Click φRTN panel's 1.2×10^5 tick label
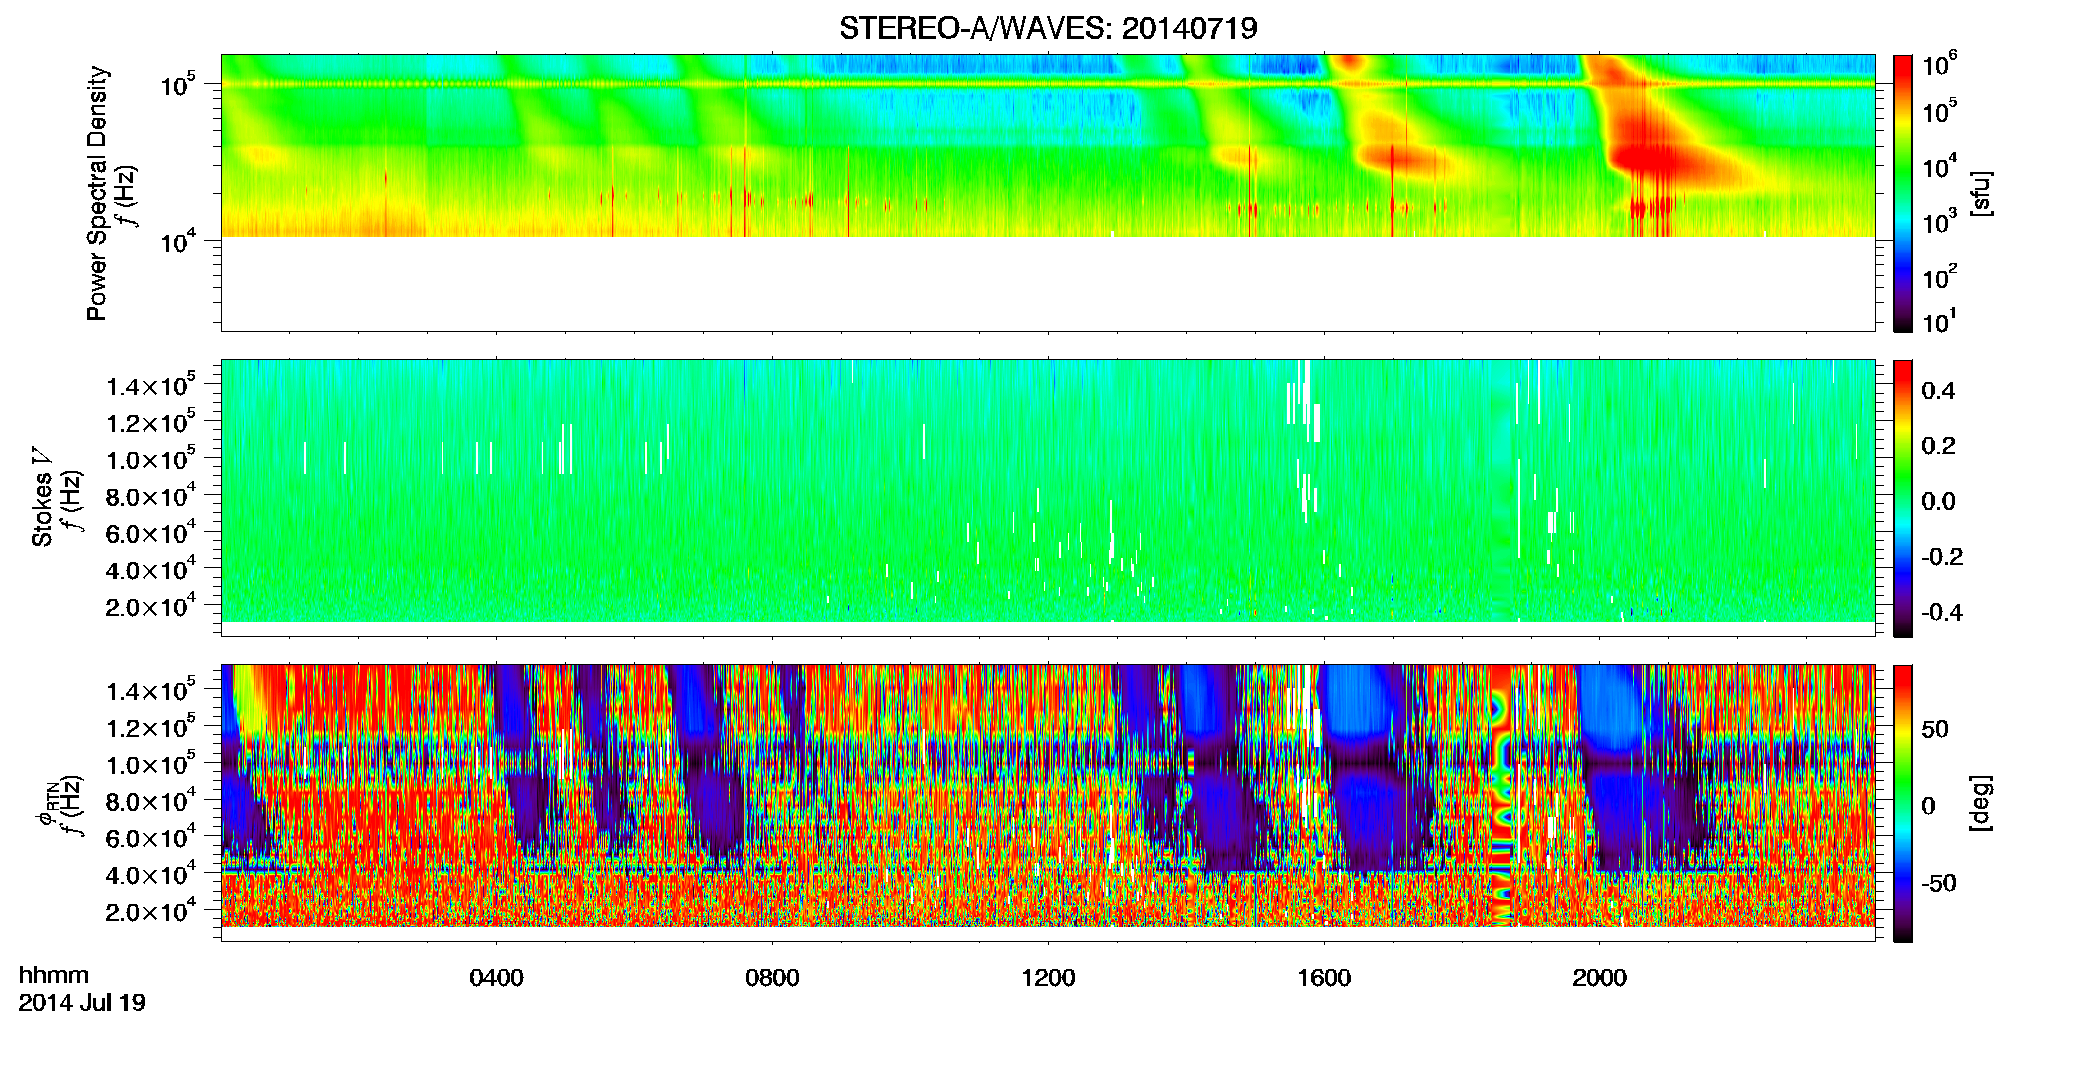This screenshot has width=2096, height=1080. click(x=151, y=727)
